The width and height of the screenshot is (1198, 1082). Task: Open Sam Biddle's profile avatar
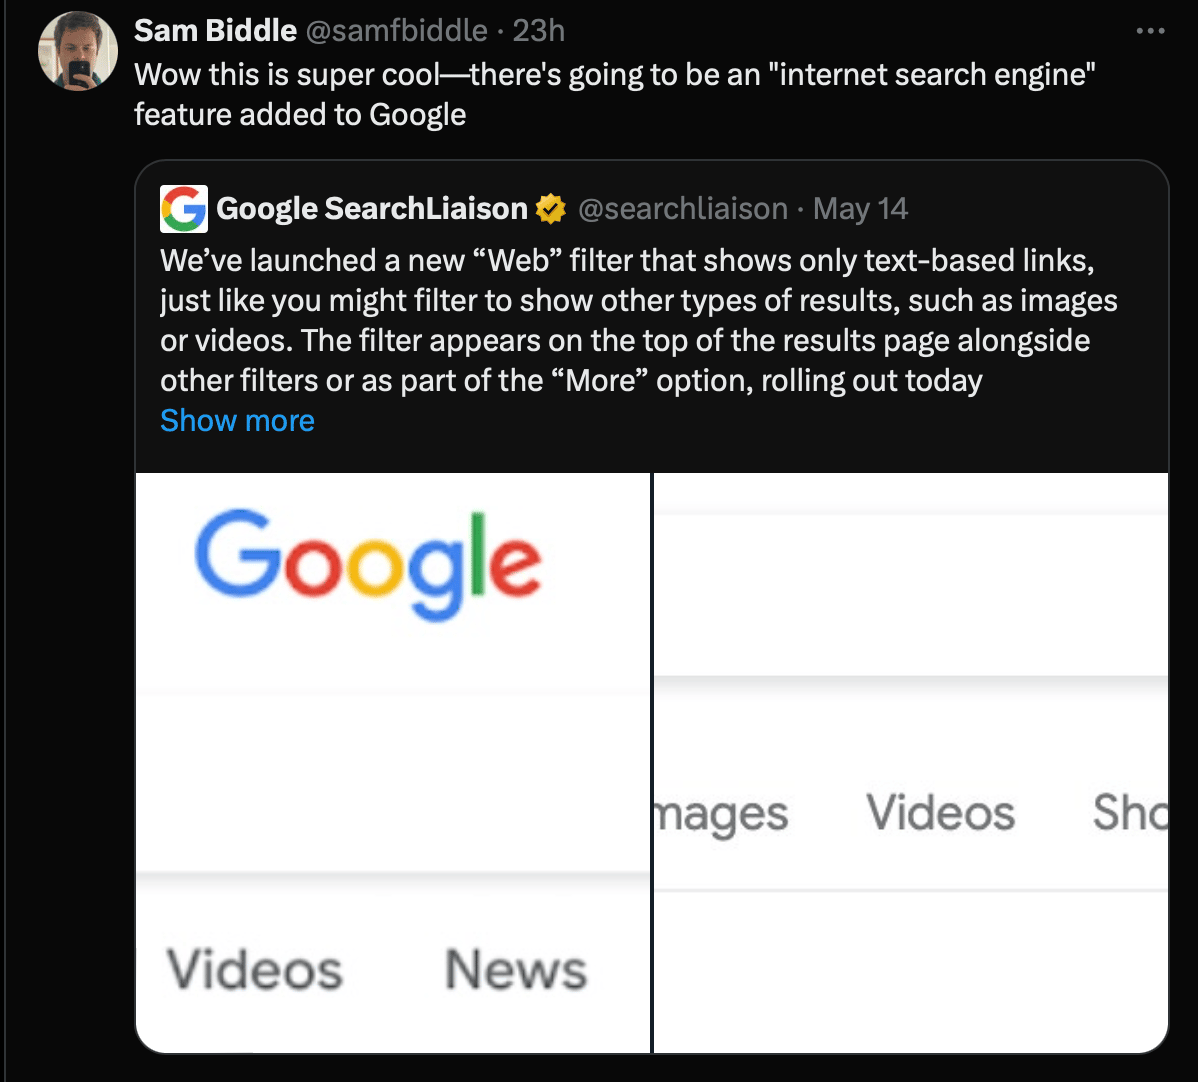[78, 51]
